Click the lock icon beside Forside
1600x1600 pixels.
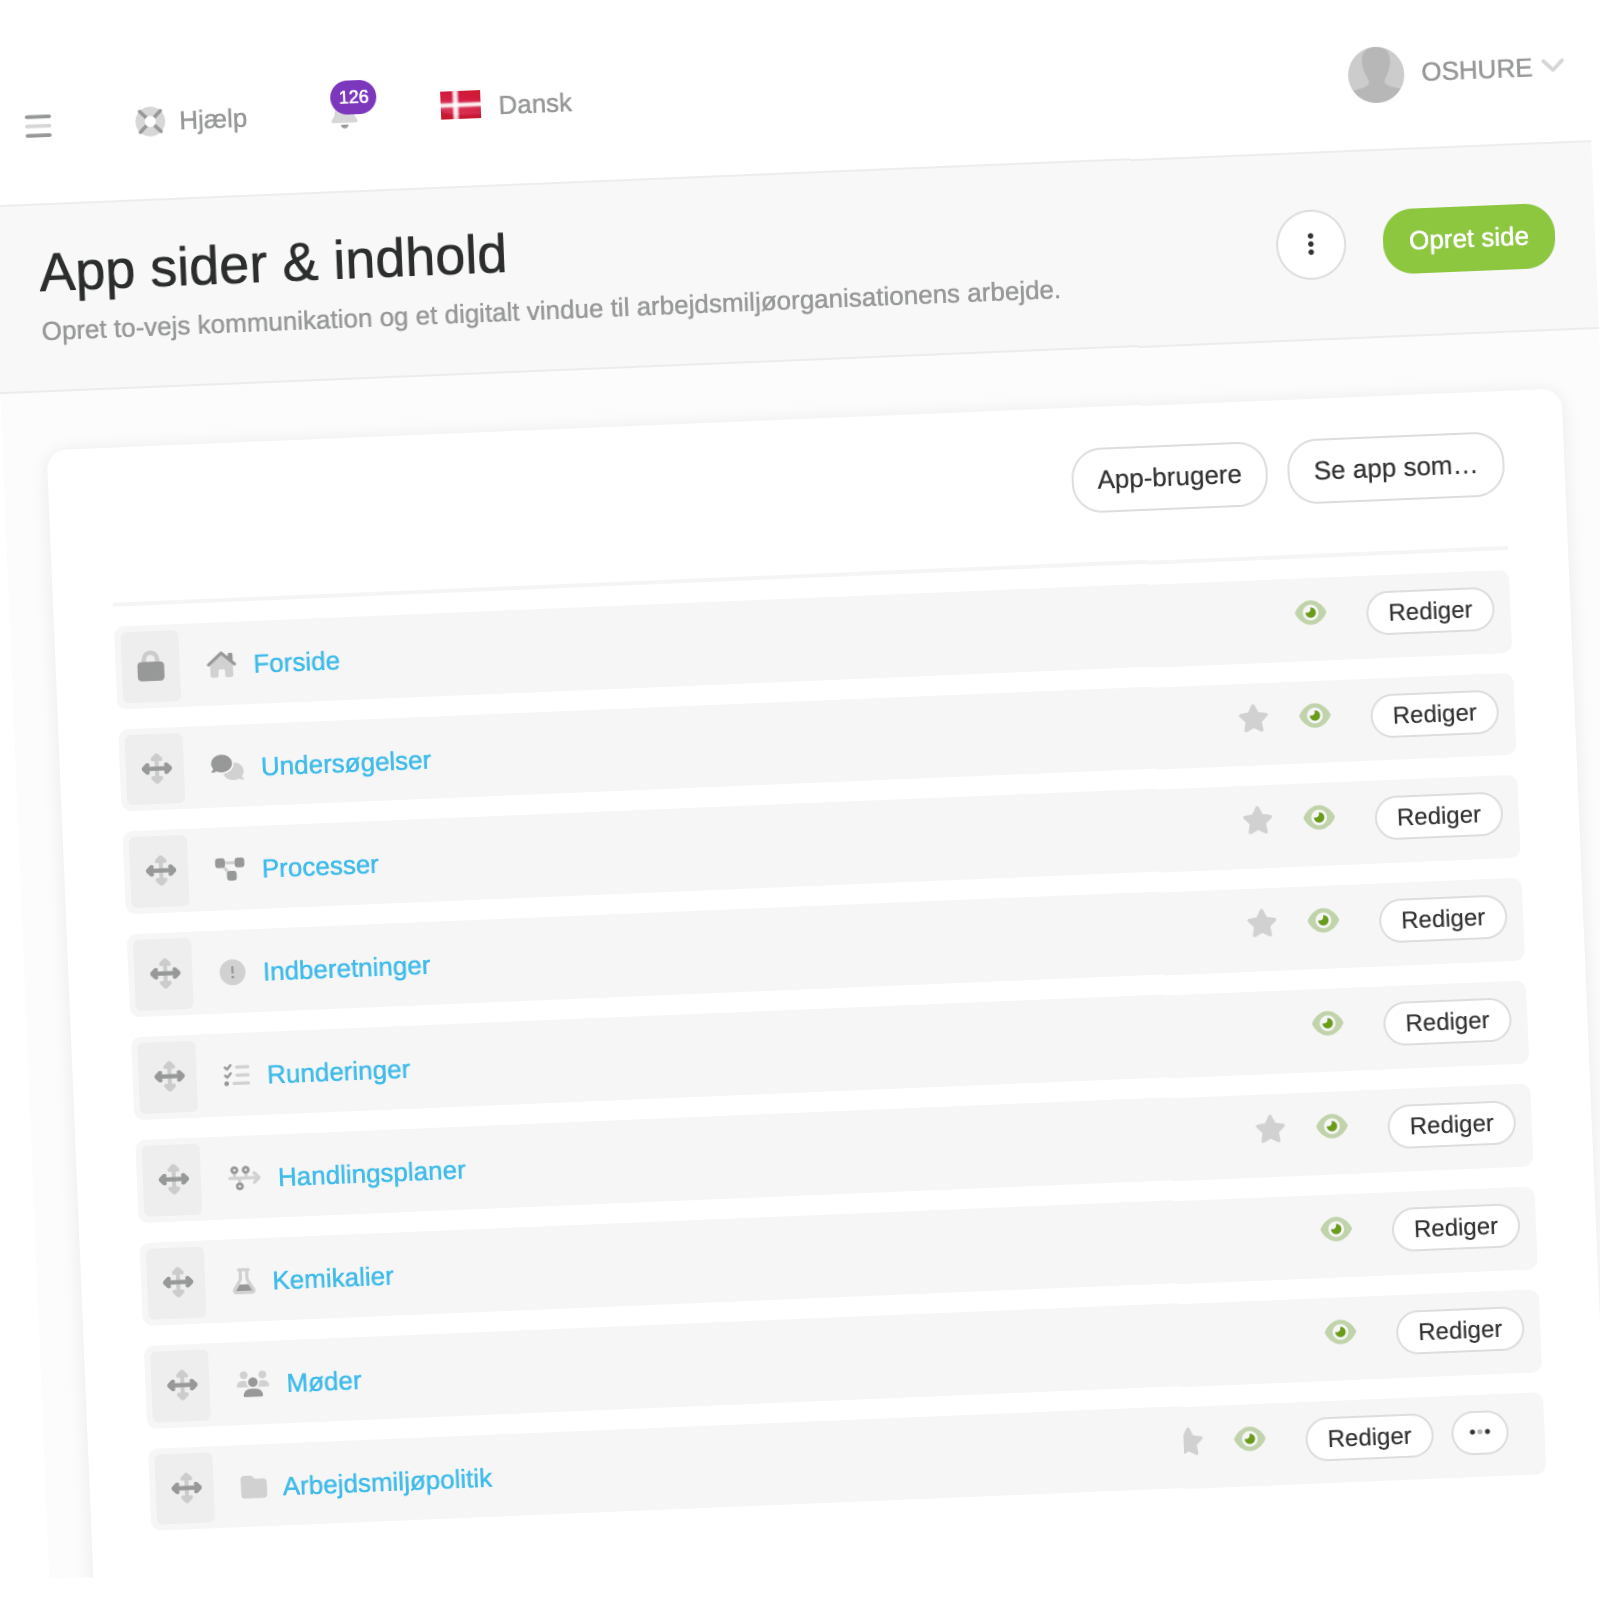point(151,666)
